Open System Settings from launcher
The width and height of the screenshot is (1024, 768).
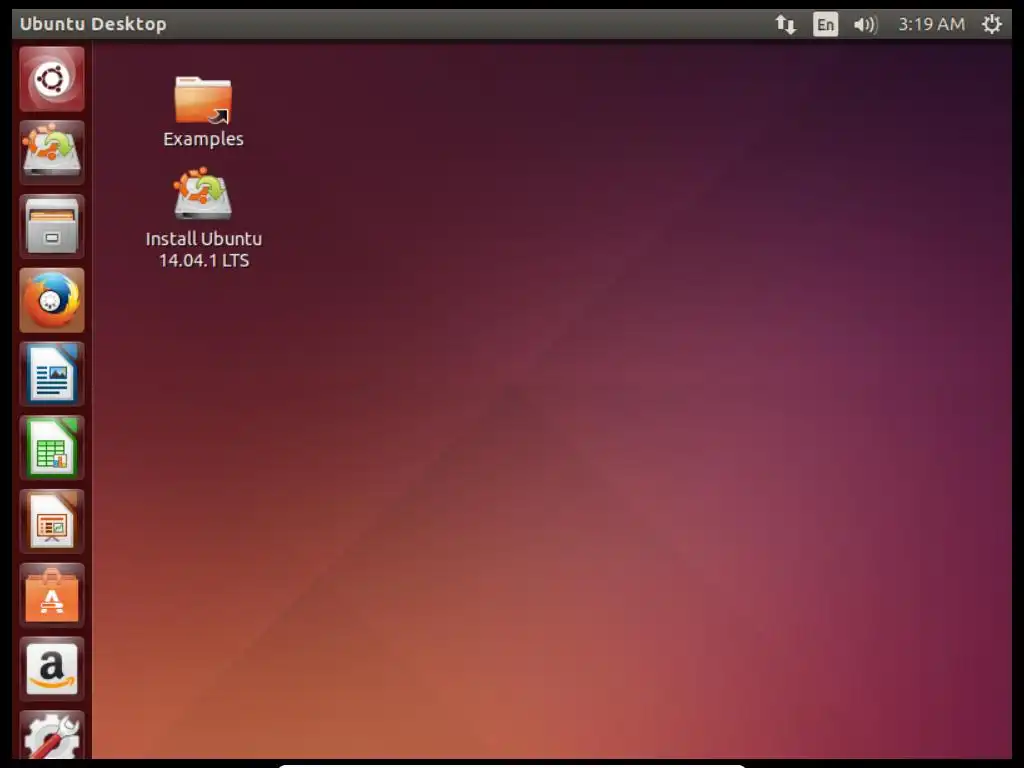click(52, 735)
